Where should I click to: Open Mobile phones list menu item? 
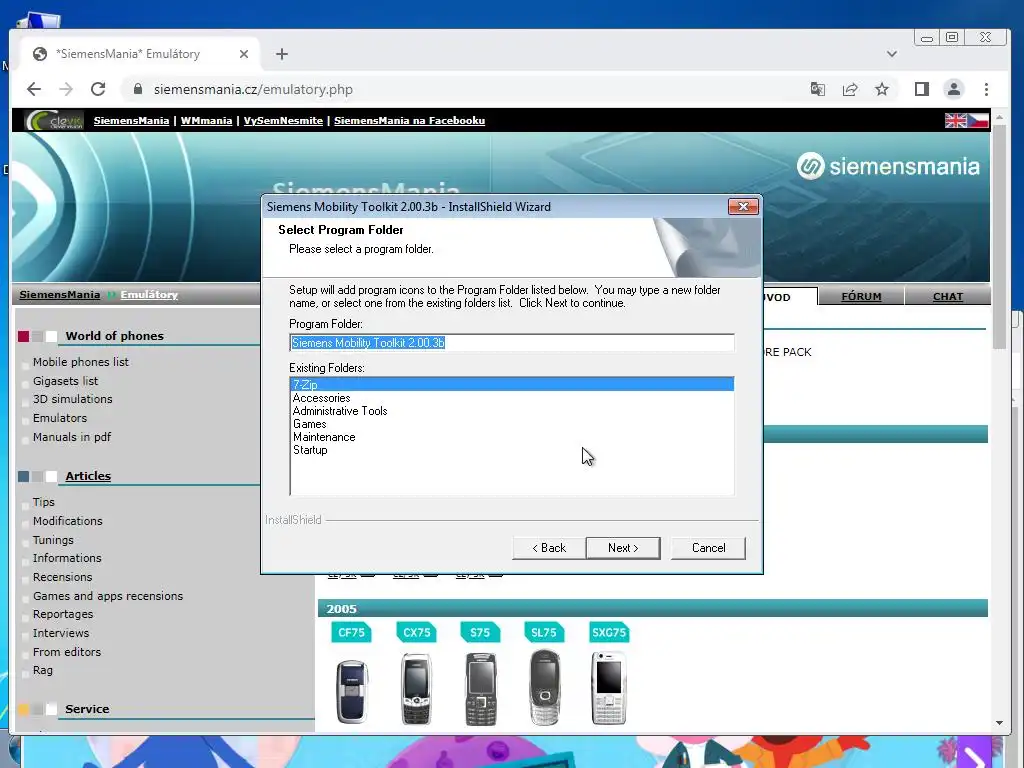tap(80, 362)
